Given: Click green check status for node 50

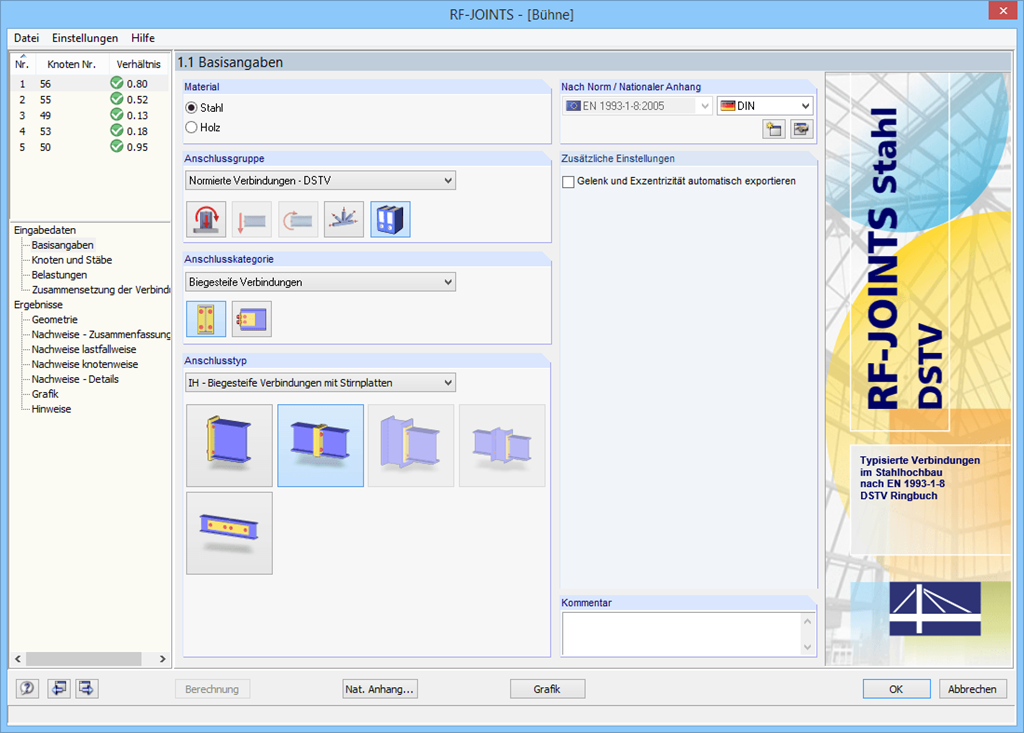Looking at the screenshot, I should (117, 146).
